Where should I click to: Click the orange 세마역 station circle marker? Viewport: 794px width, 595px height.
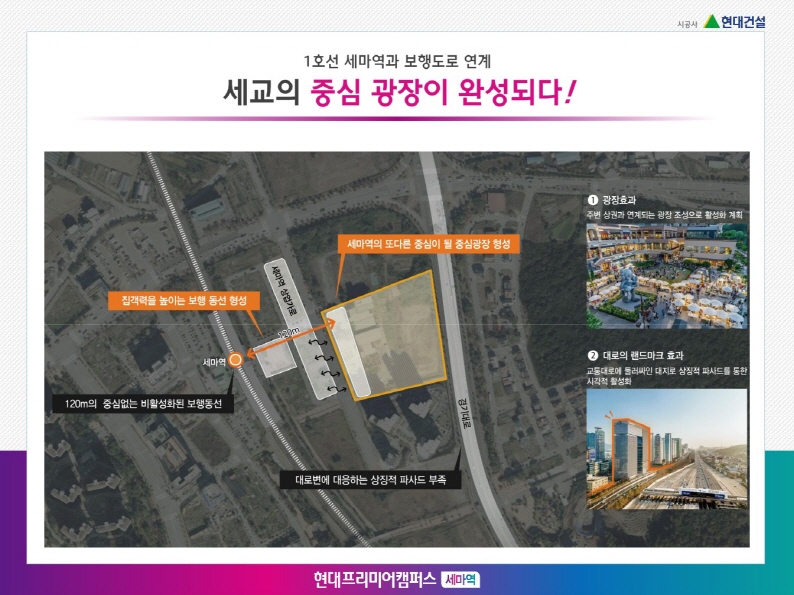click(235, 362)
